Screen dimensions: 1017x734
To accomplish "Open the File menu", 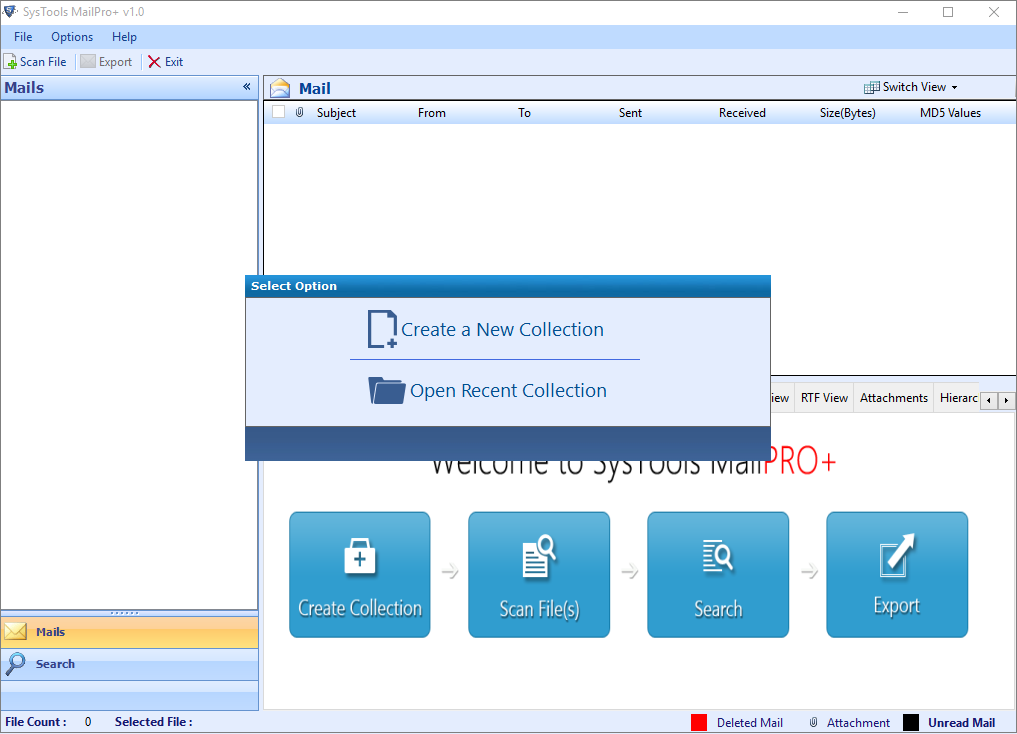I will coord(23,37).
